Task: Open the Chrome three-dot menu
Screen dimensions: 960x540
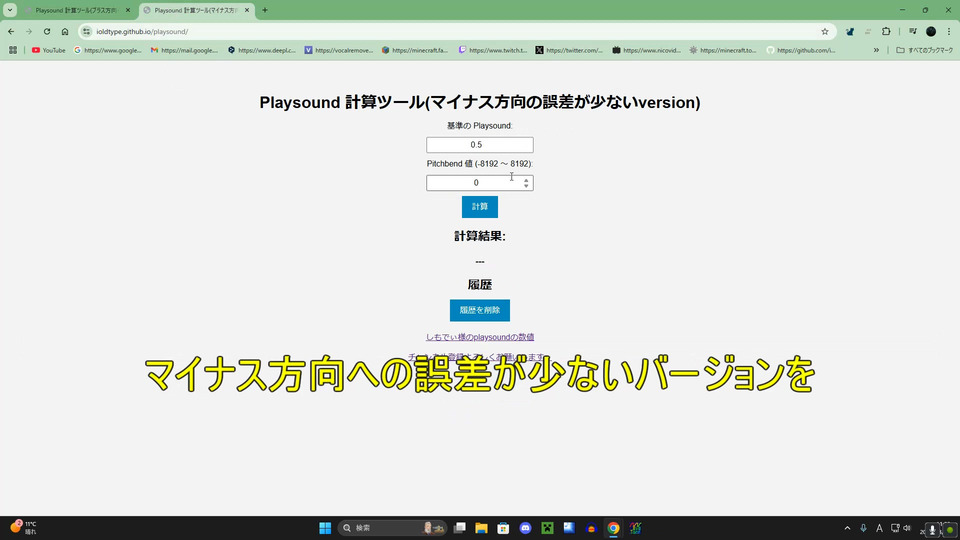Action: [x=949, y=31]
